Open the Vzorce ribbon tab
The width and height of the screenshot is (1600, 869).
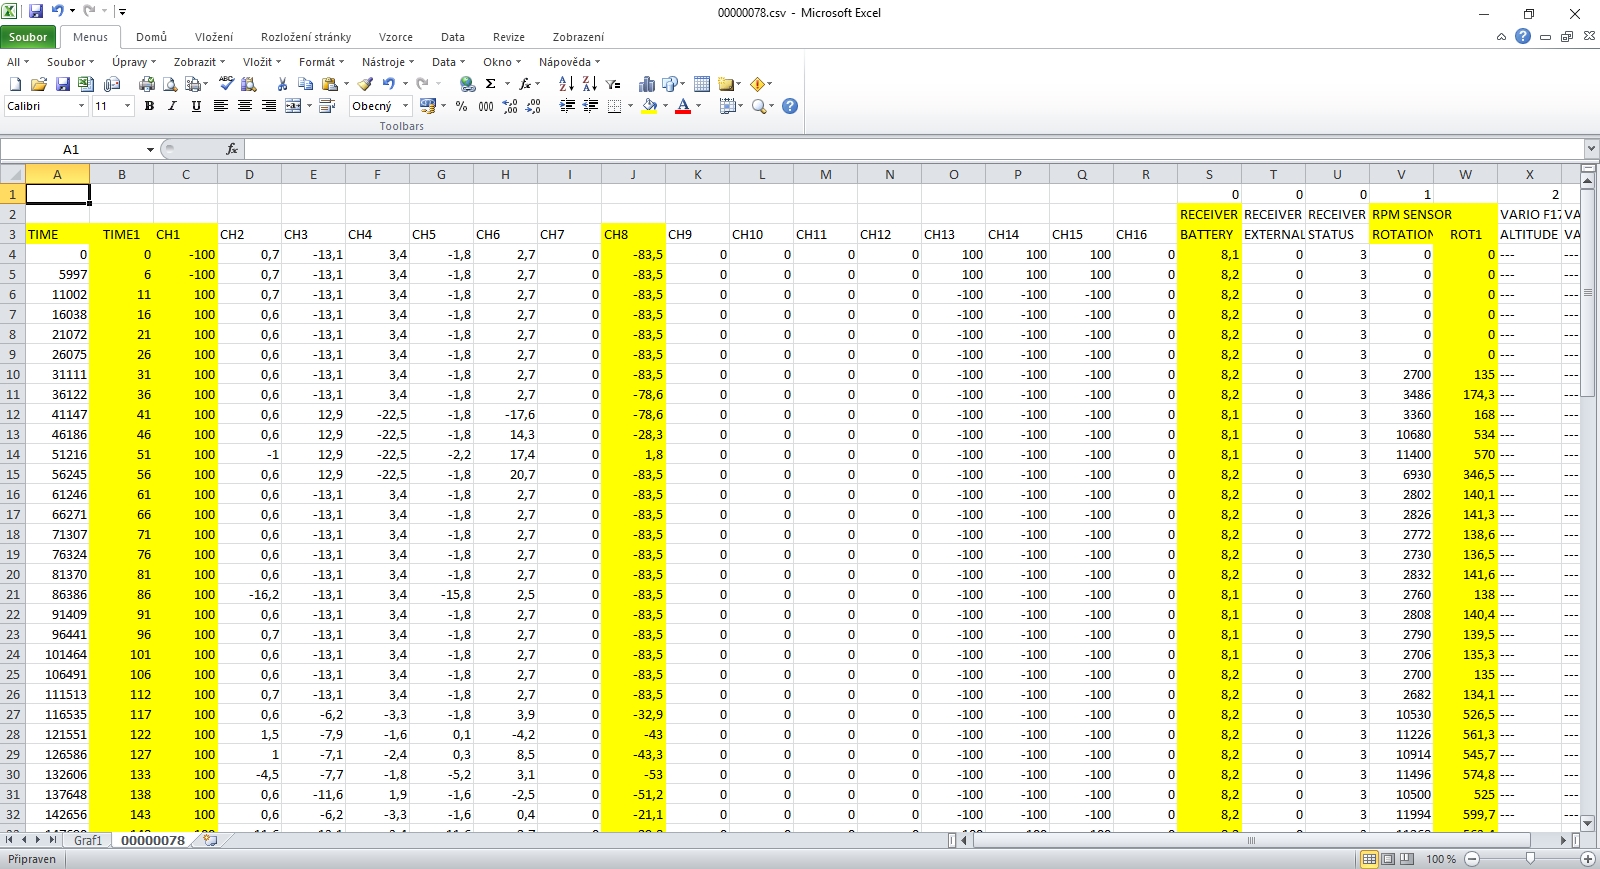pyautogui.click(x=395, y=37)
